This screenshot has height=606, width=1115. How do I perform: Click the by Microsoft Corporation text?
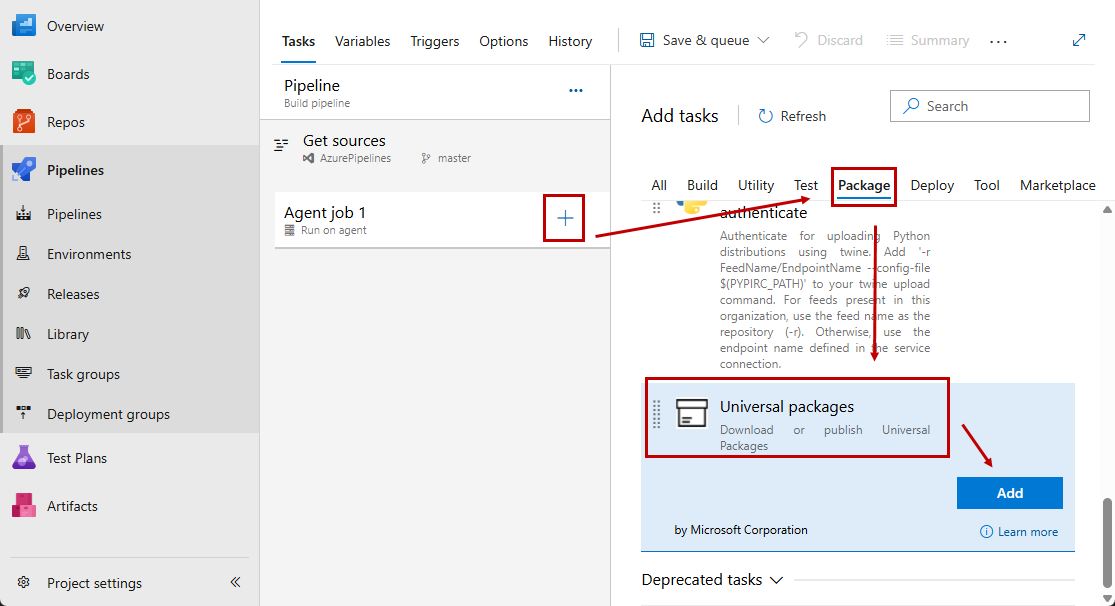point(741,529)
